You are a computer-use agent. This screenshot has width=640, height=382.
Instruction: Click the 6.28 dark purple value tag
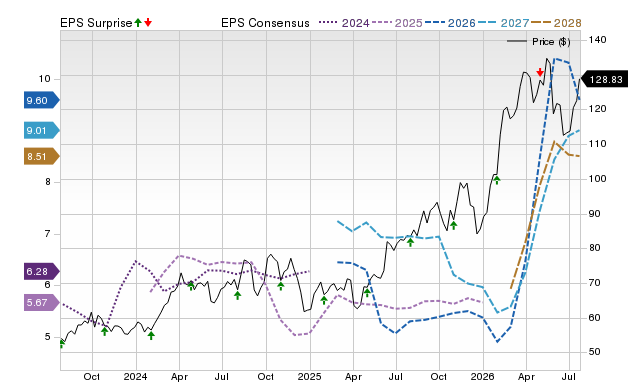pyautogui.click(x=42, y=271)
